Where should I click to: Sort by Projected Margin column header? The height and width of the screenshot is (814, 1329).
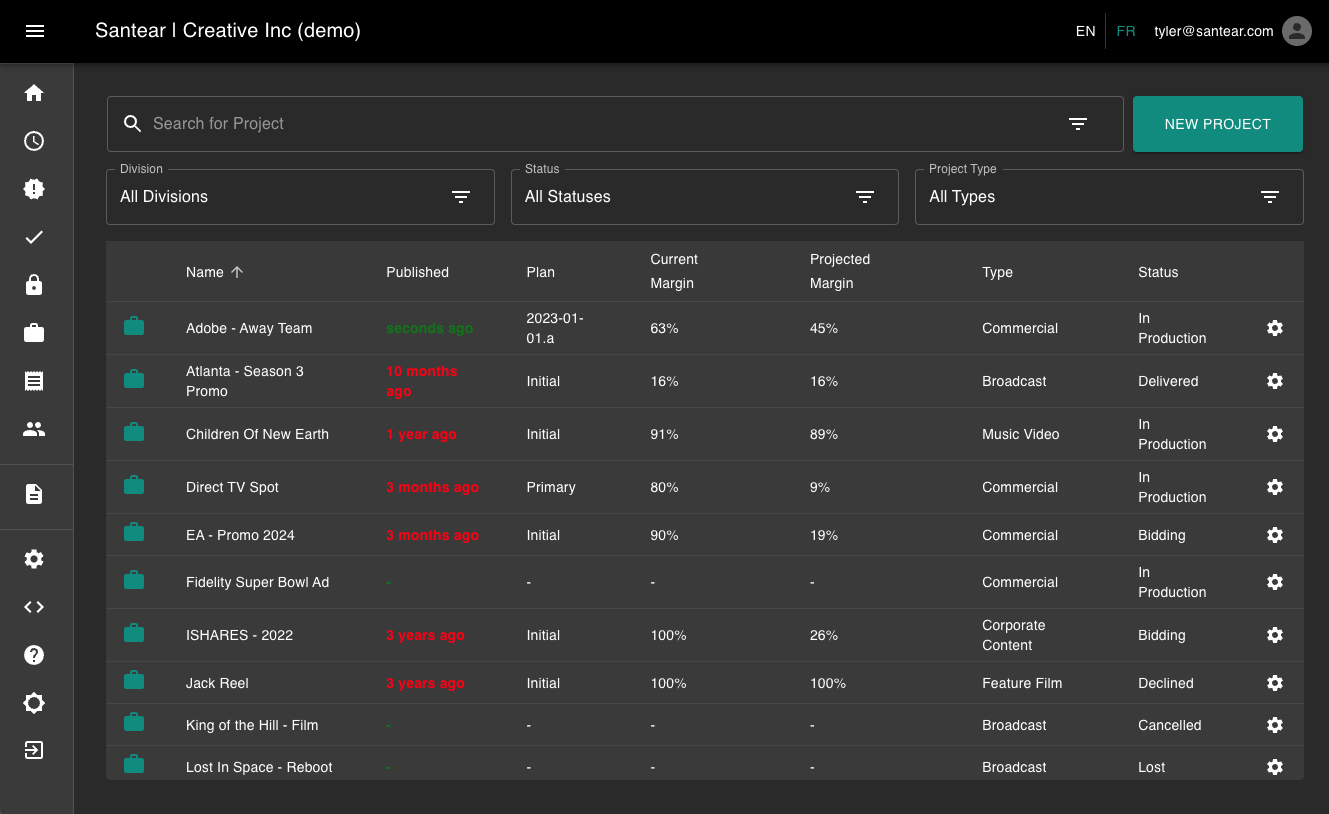click(x=840, y=271)
